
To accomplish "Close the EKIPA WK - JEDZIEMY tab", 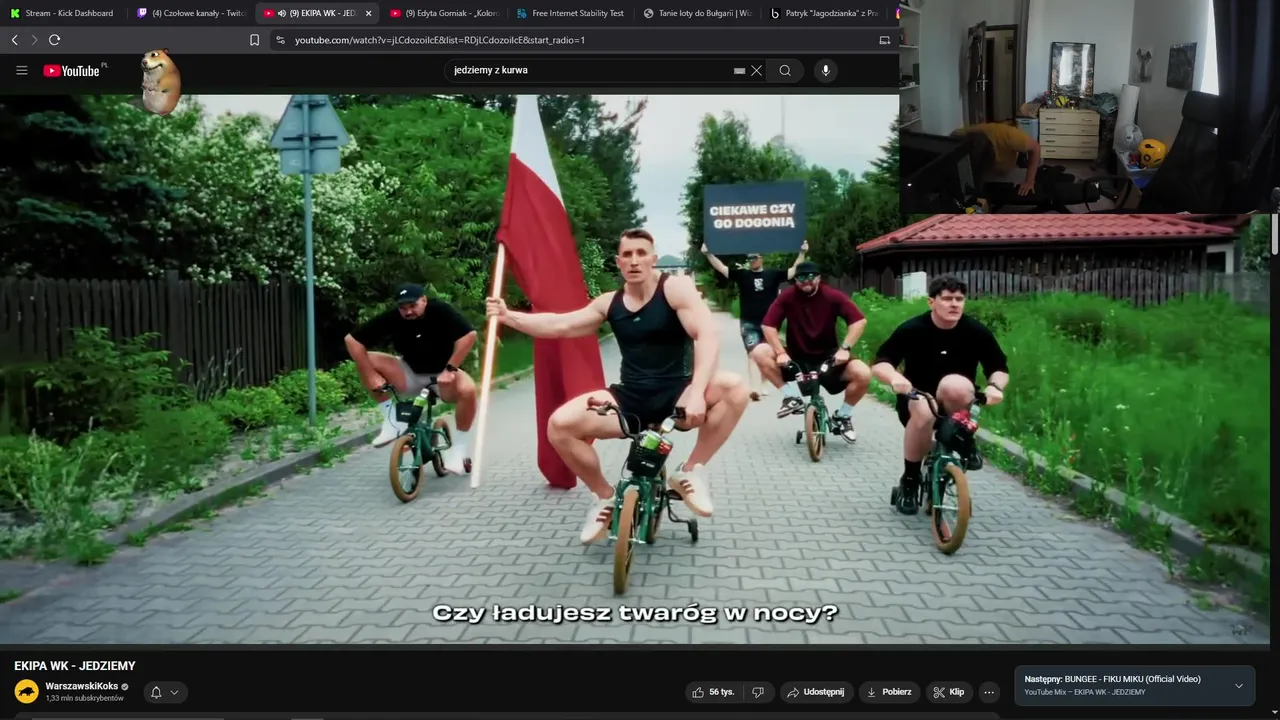I will click(x=368, y=13).
